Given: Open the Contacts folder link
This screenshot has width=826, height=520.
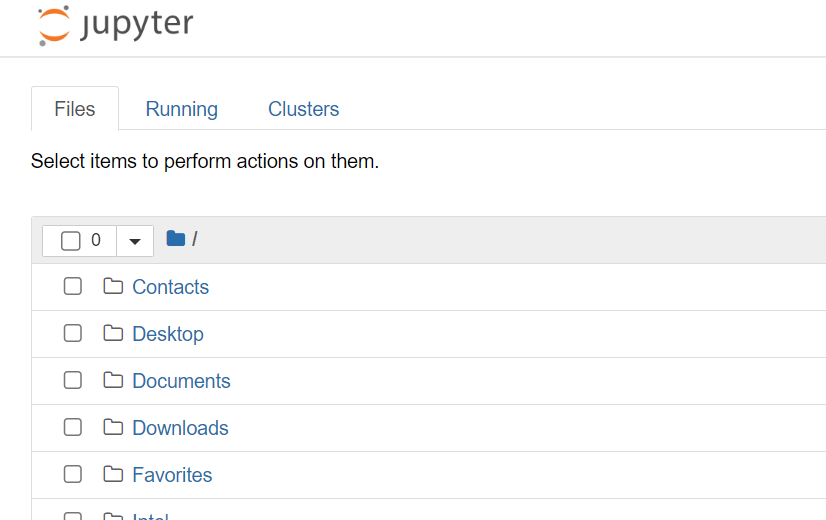Looking at the screenshot, I should point(170,287).
